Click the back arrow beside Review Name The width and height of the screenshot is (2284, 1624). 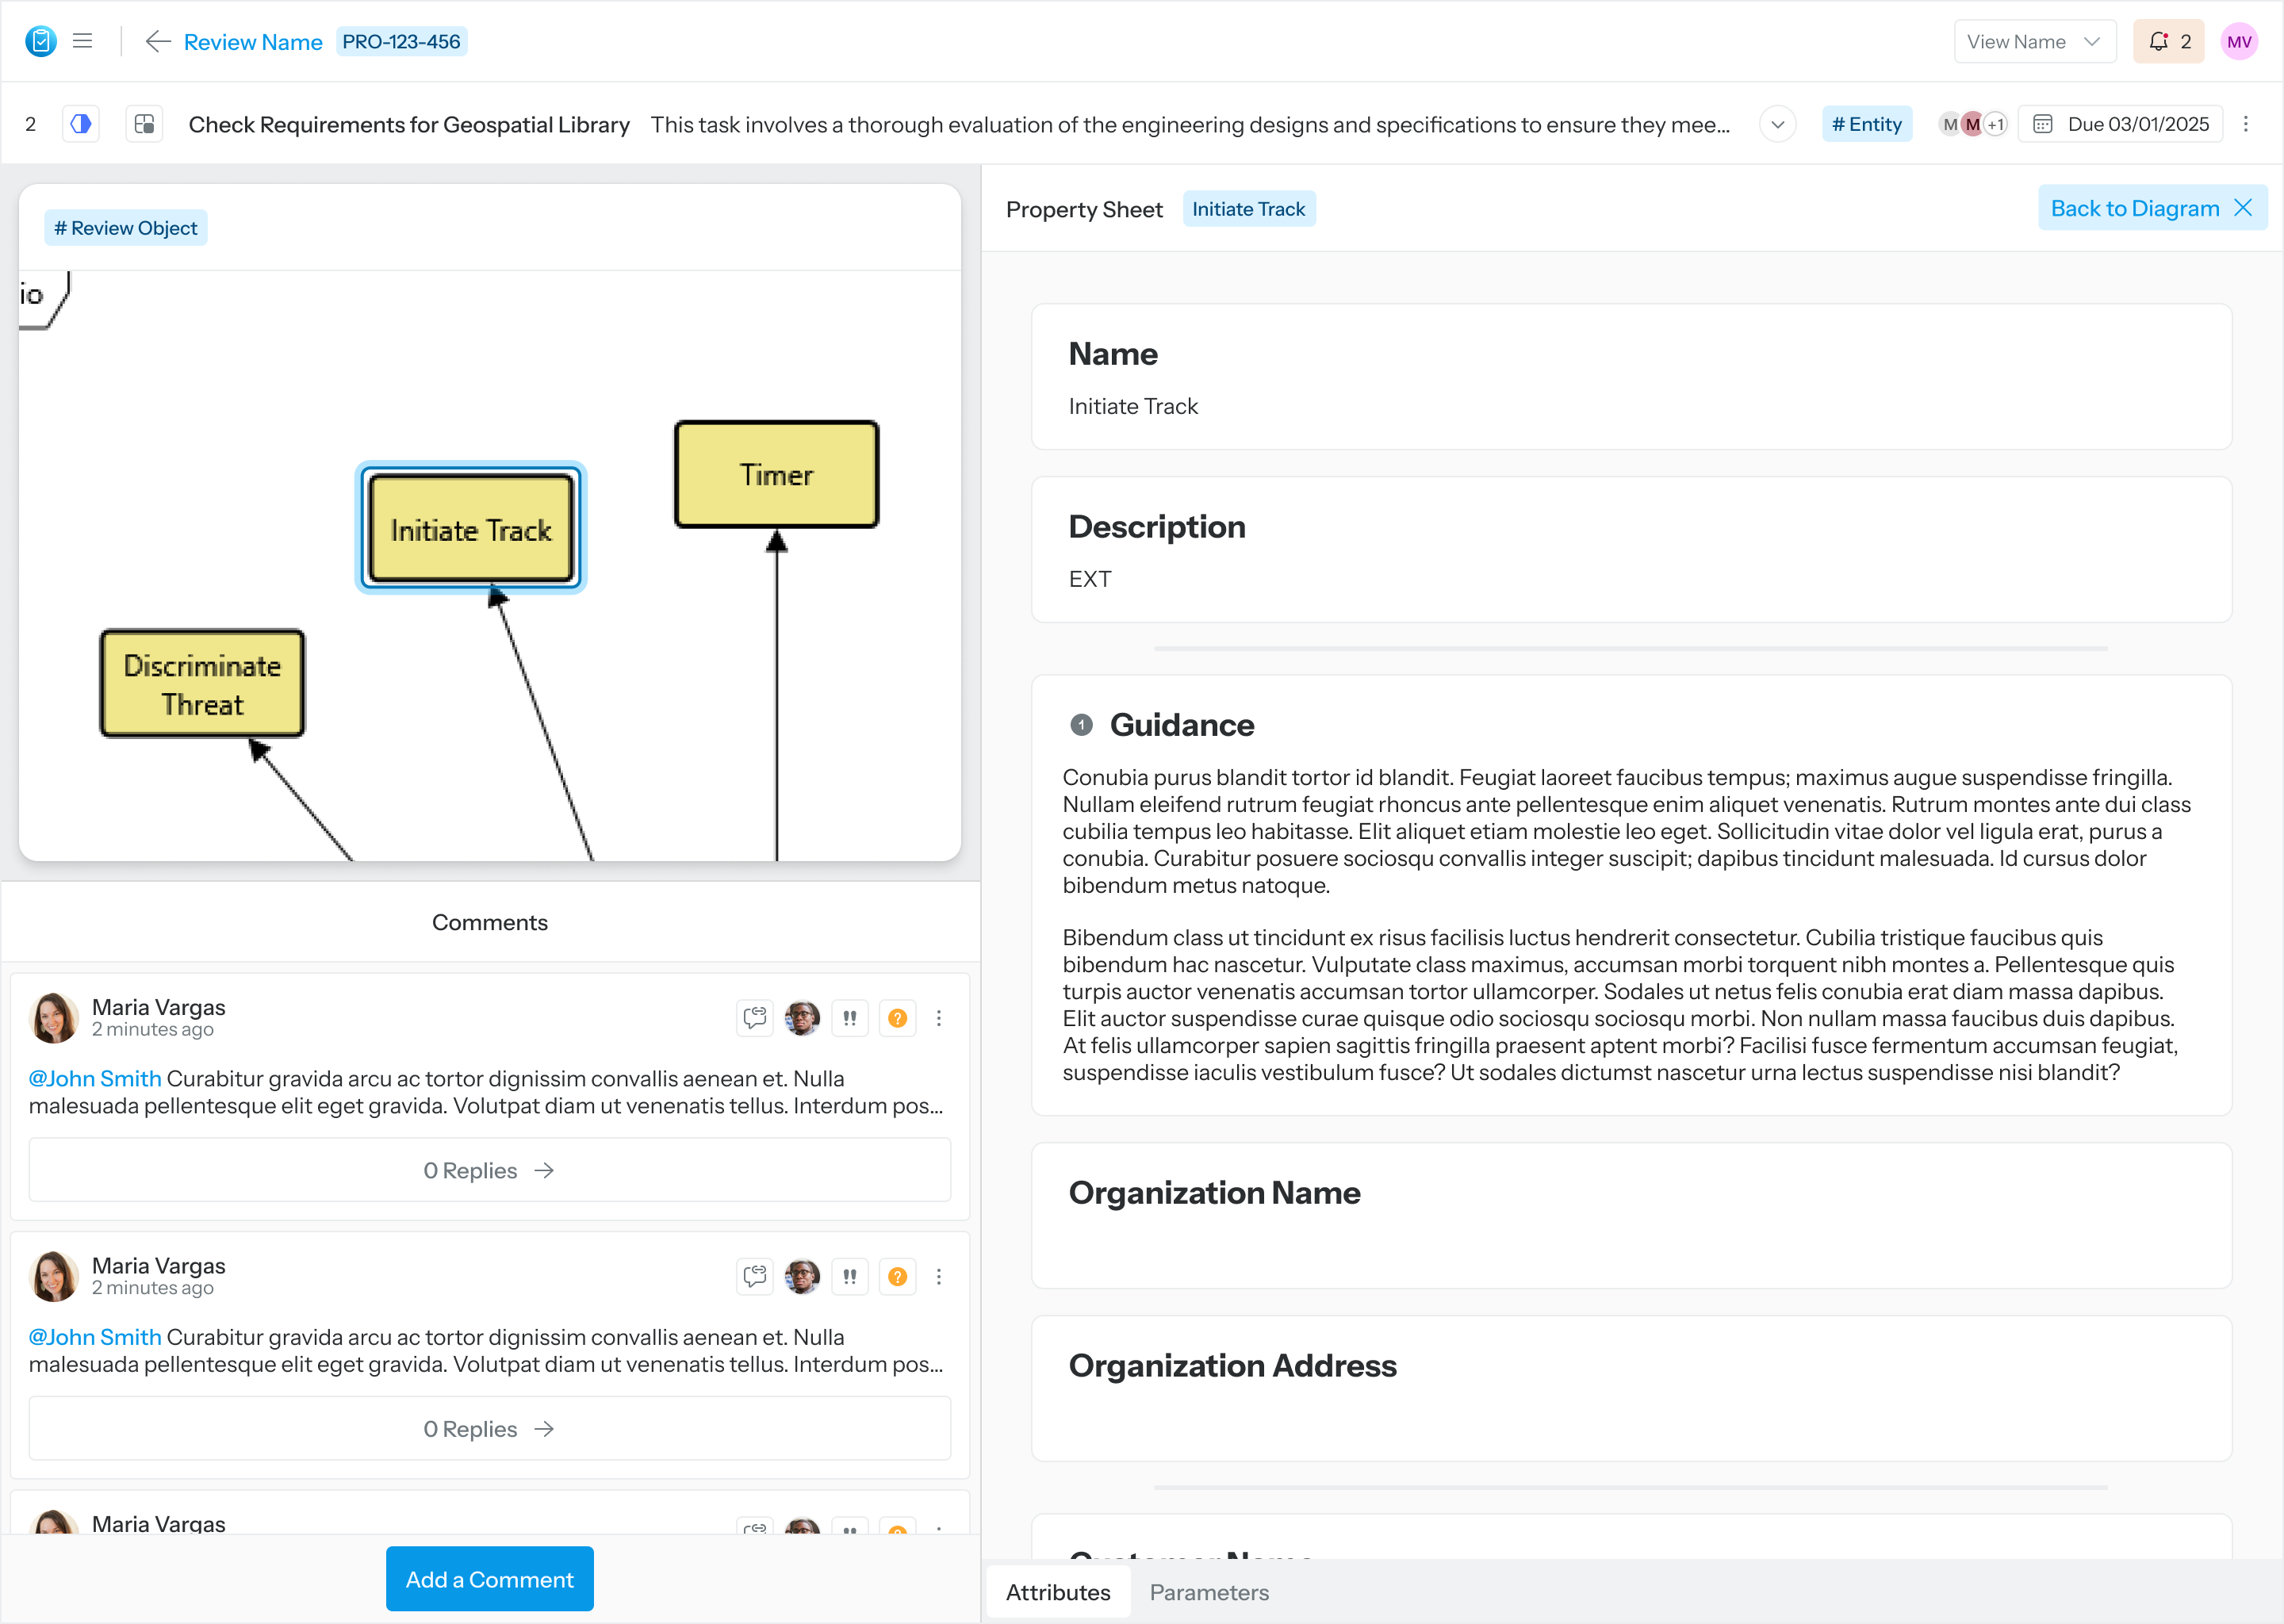(x=156, y=41)
